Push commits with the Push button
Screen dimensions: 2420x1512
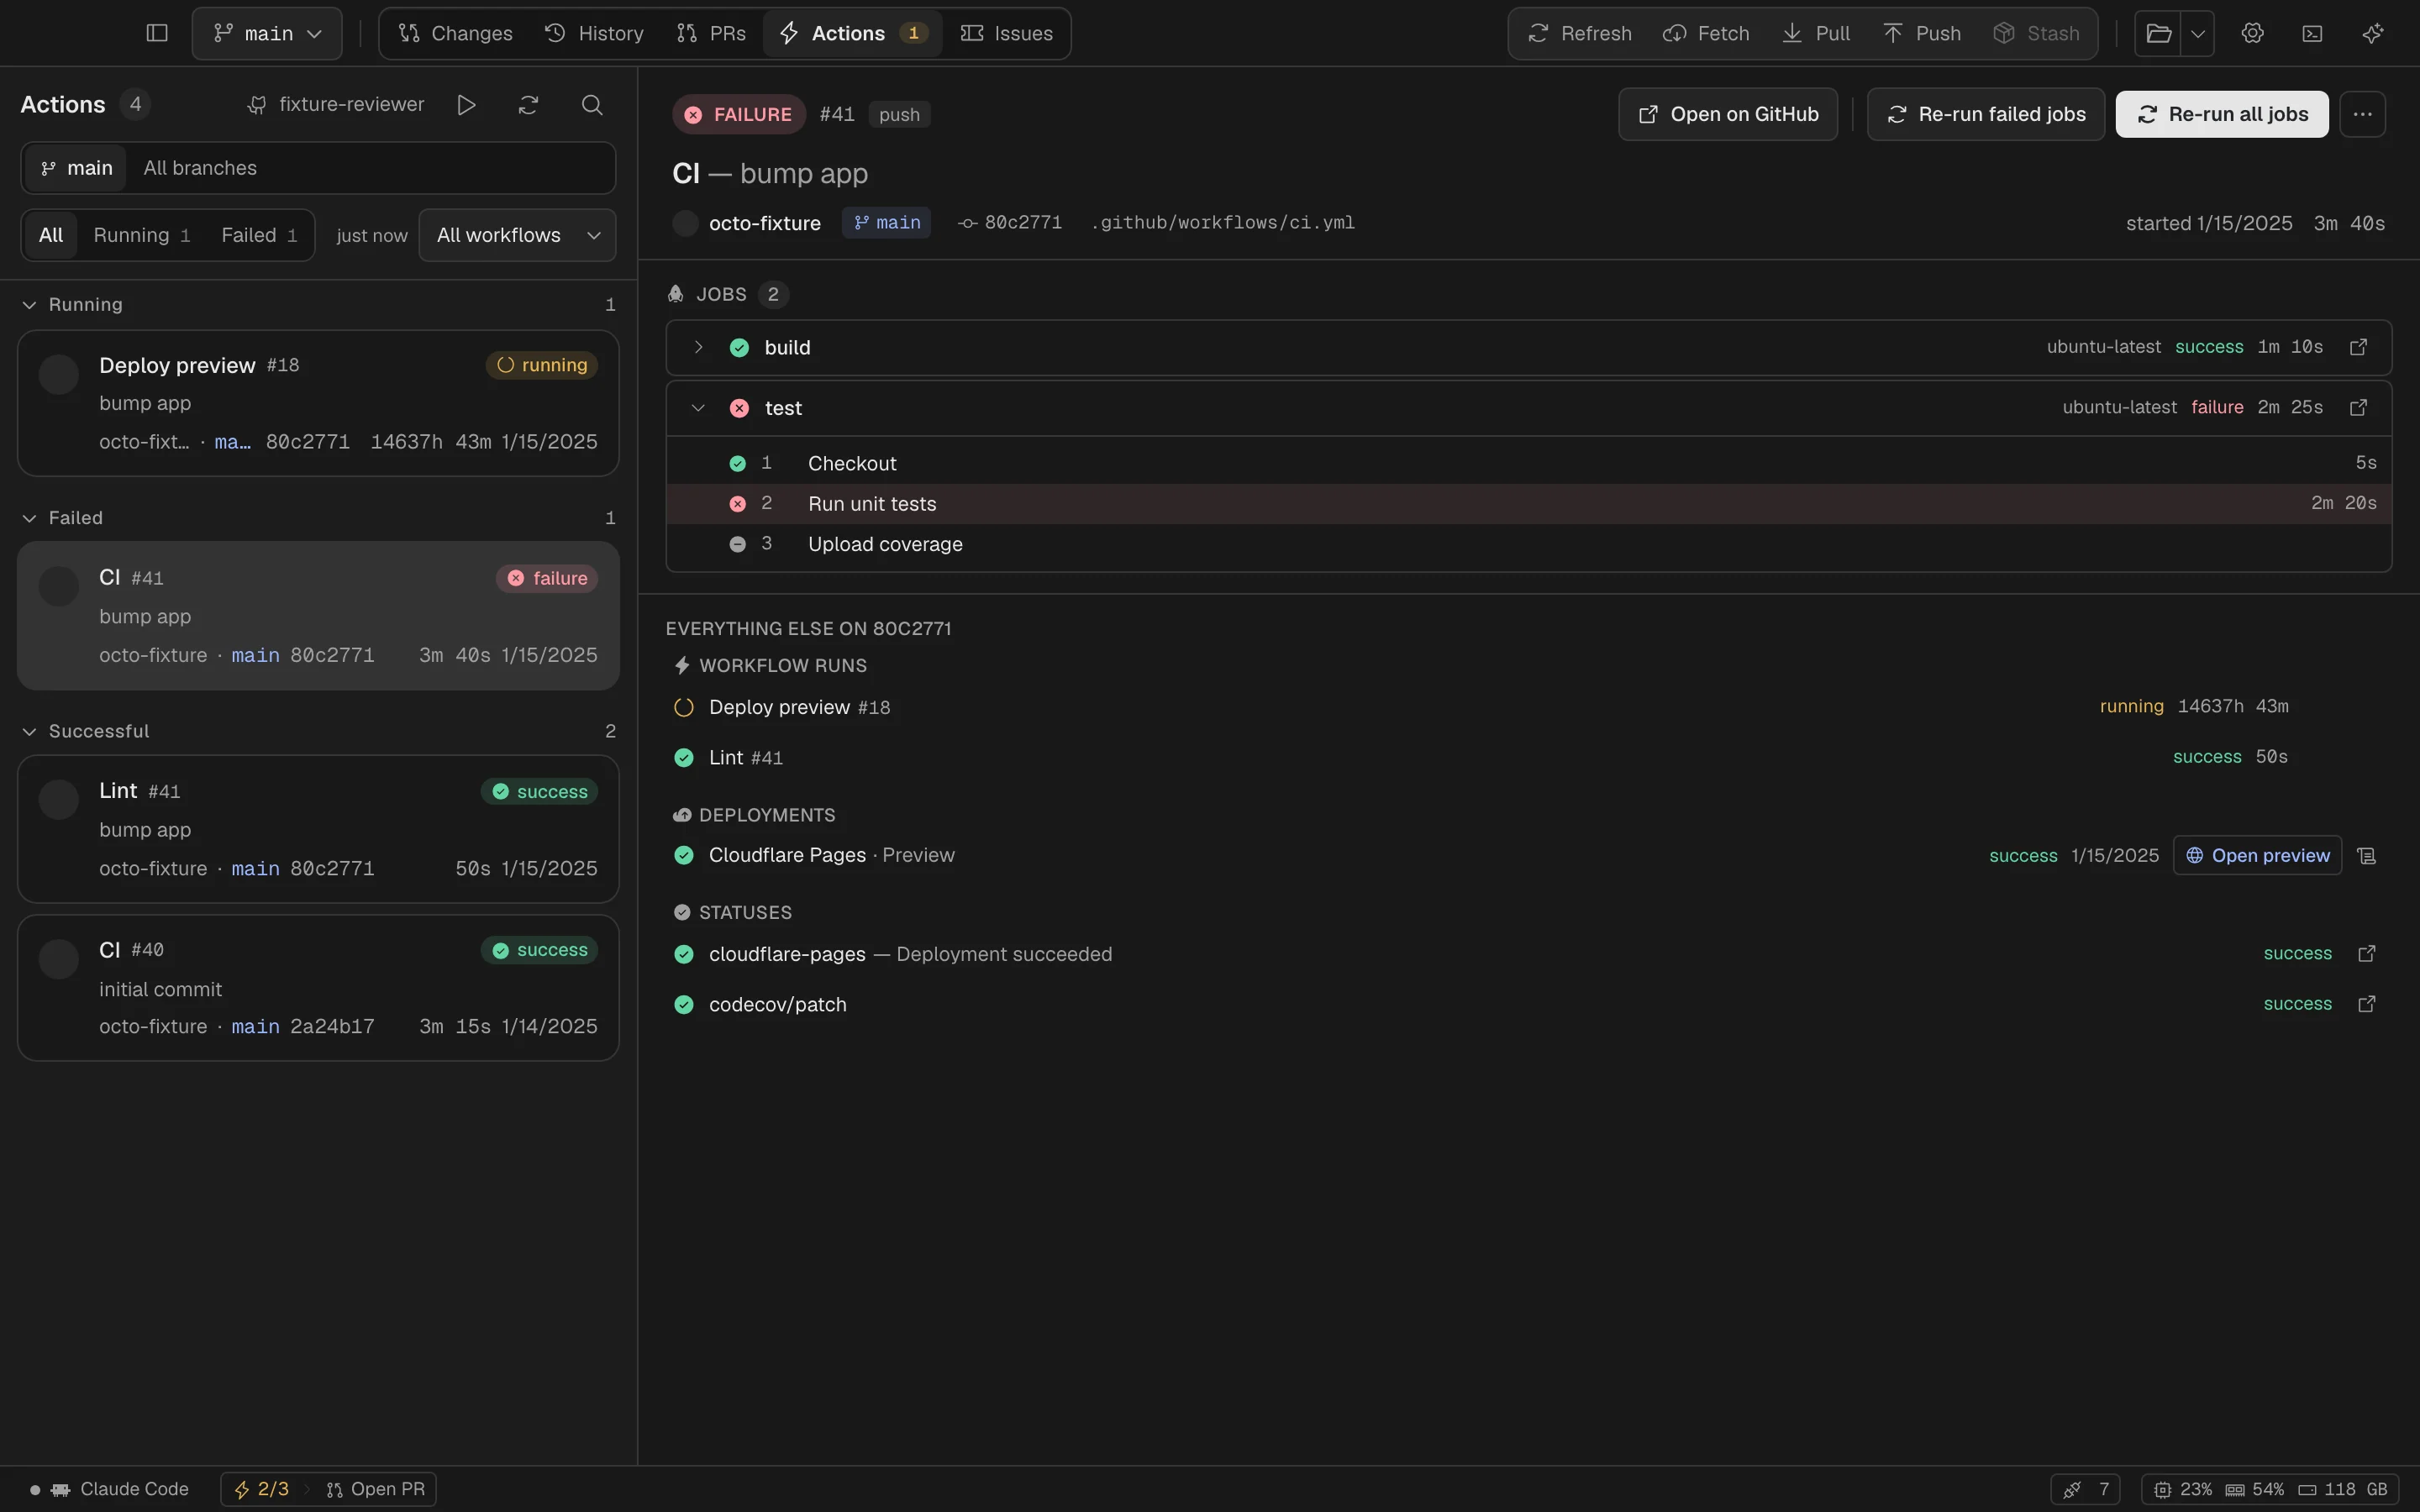click(1921, 33)
